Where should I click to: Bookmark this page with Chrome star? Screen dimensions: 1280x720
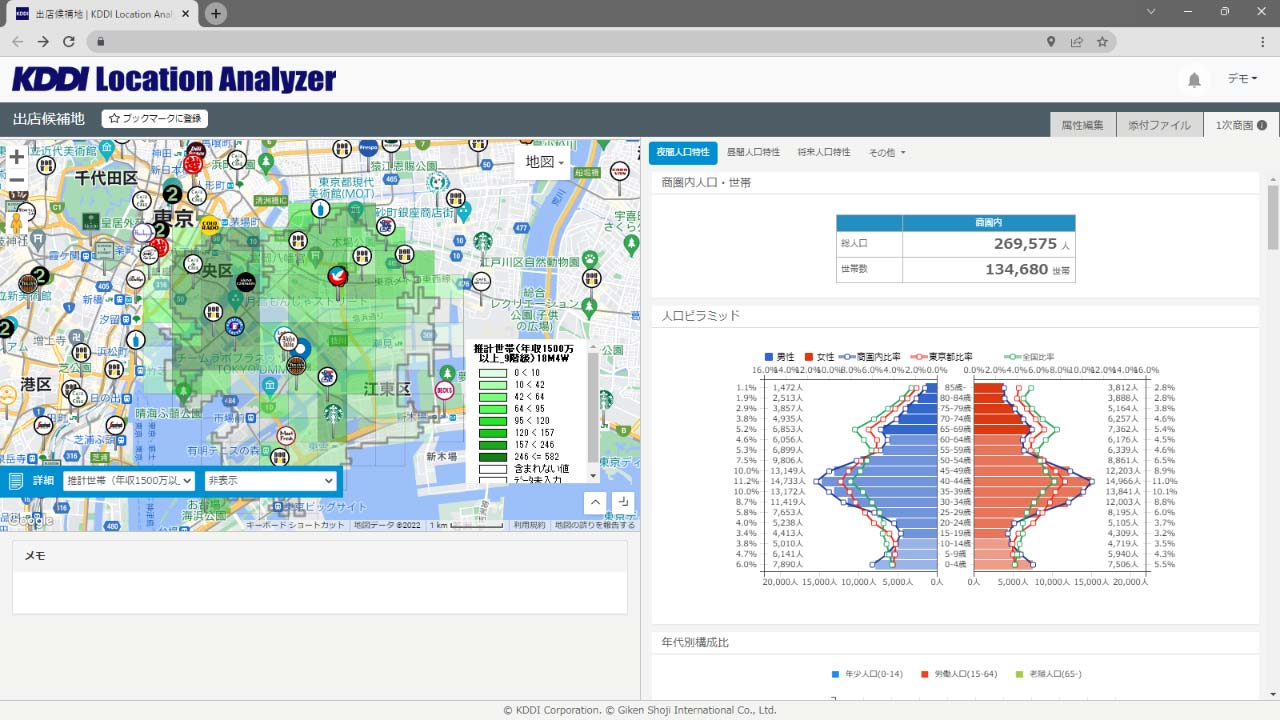point(1102,42)
